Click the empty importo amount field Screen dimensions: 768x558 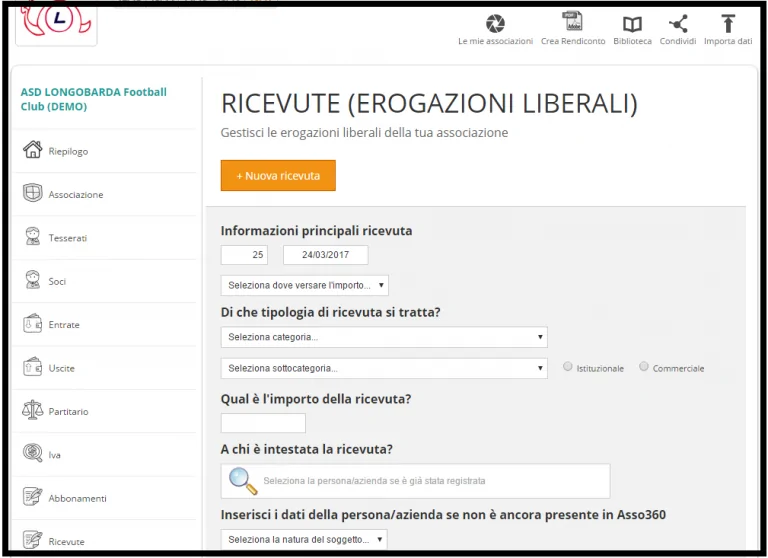(x=263, y=423)
